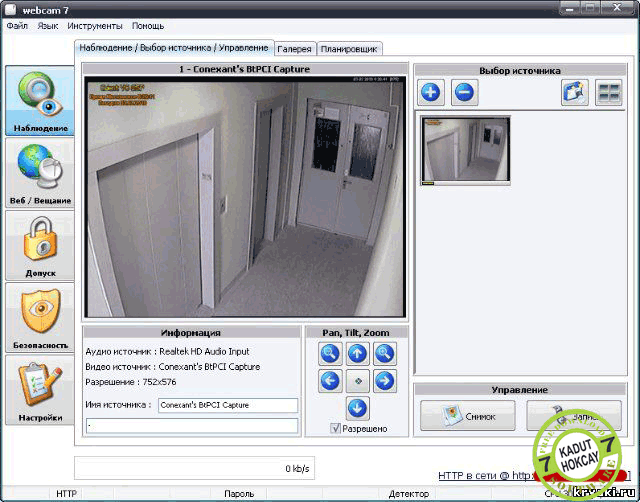Take a snapshot with the Снимок button

[x=468, y=416]
